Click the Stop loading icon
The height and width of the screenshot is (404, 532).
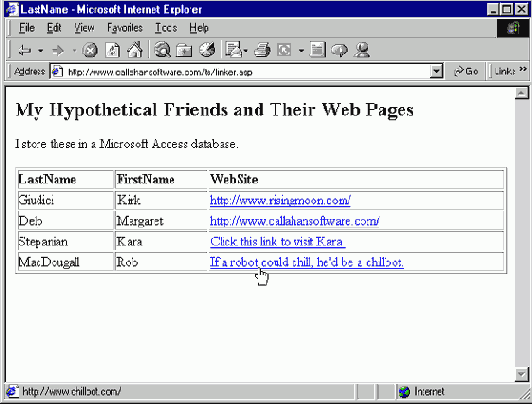90,51
